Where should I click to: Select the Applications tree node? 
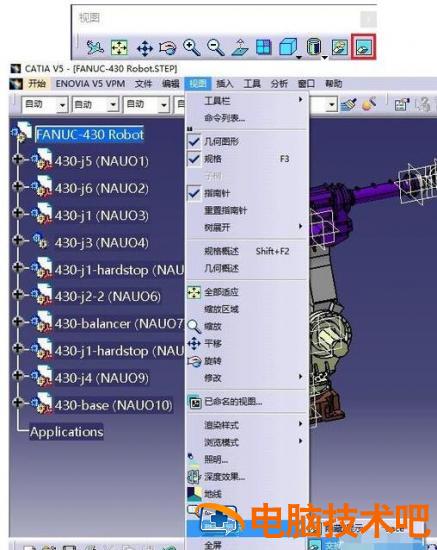67,432
